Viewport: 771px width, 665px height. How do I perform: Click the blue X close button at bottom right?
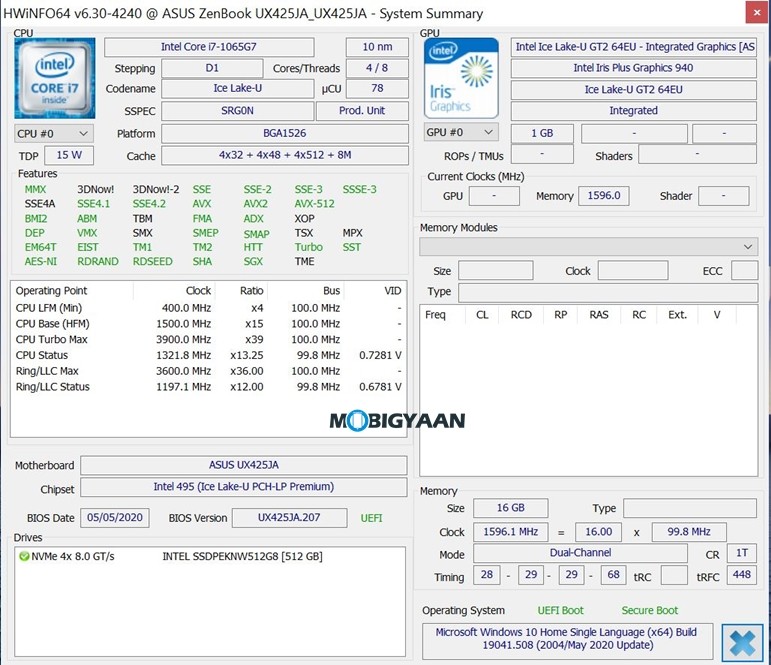click(x=742, y=642)
